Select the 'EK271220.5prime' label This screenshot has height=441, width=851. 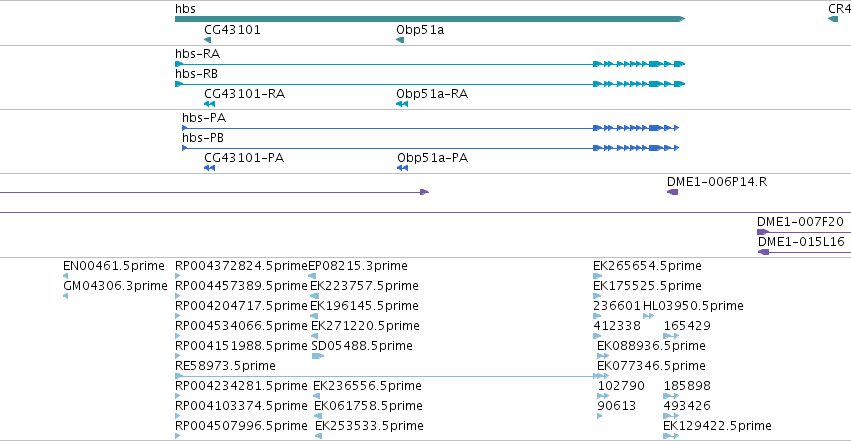(x=365, y=326)
